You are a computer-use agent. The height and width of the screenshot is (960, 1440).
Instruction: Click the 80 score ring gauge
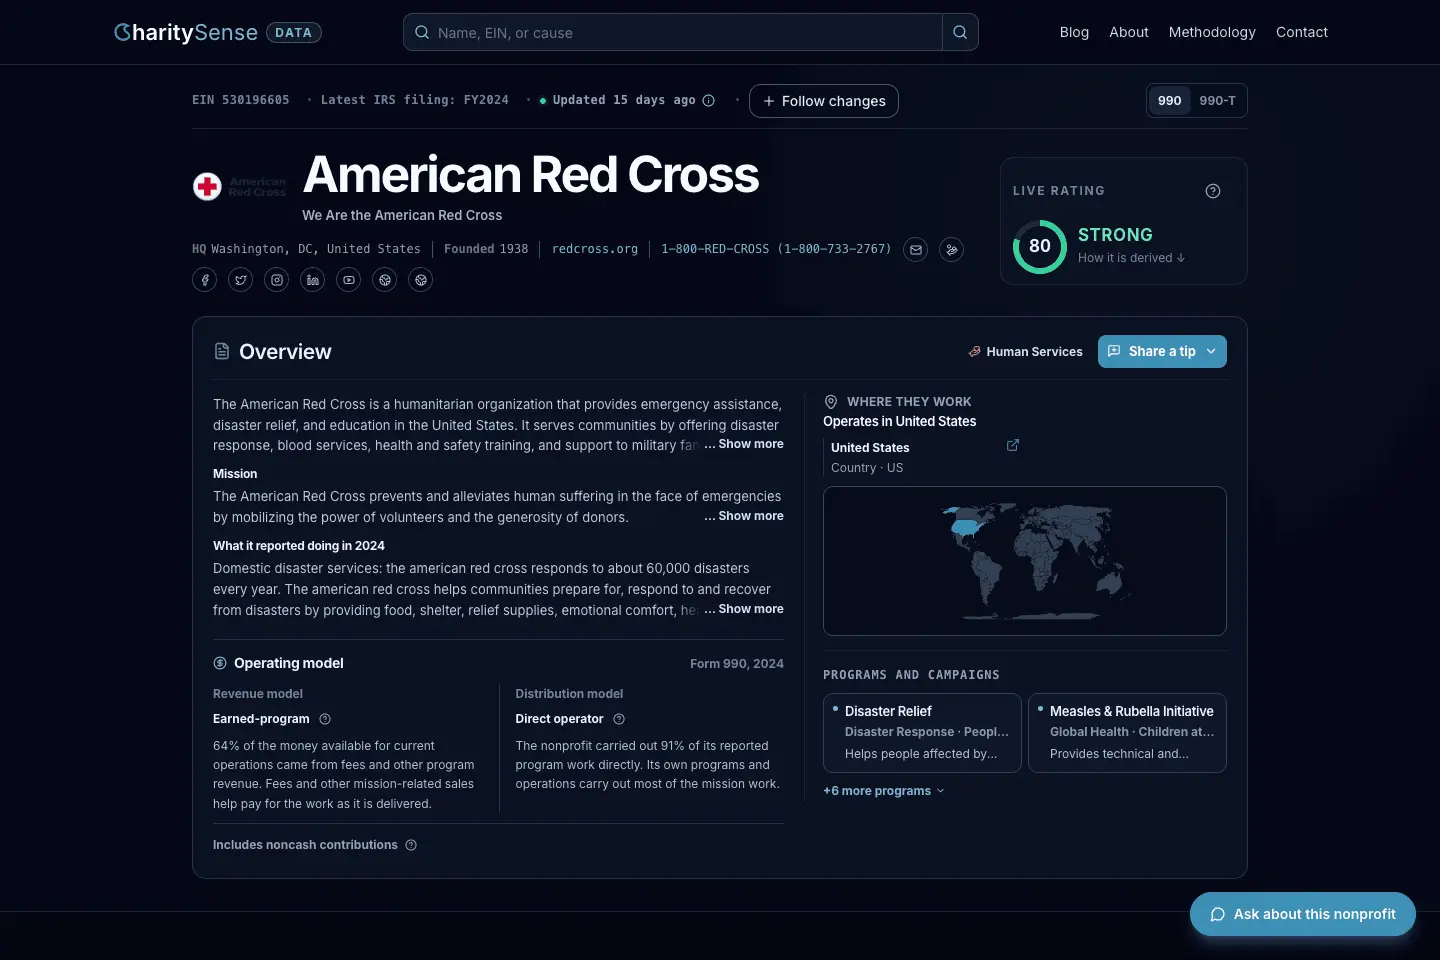click(x=1040, y=247)
